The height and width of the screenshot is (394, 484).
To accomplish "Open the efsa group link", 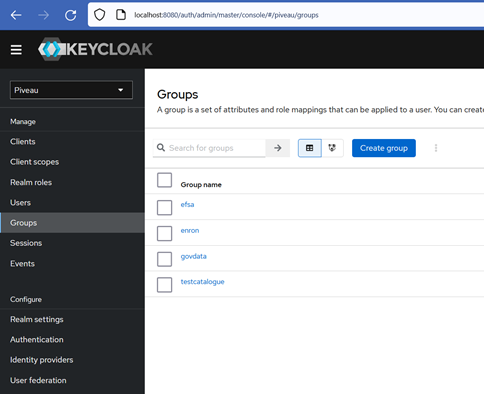I will pos(187,205).
